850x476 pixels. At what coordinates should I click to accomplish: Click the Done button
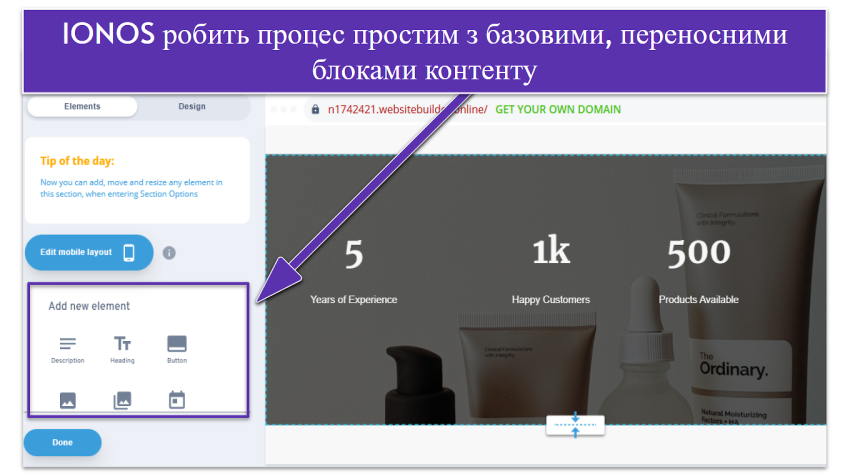pyautogui.click(x=62, y=442)
